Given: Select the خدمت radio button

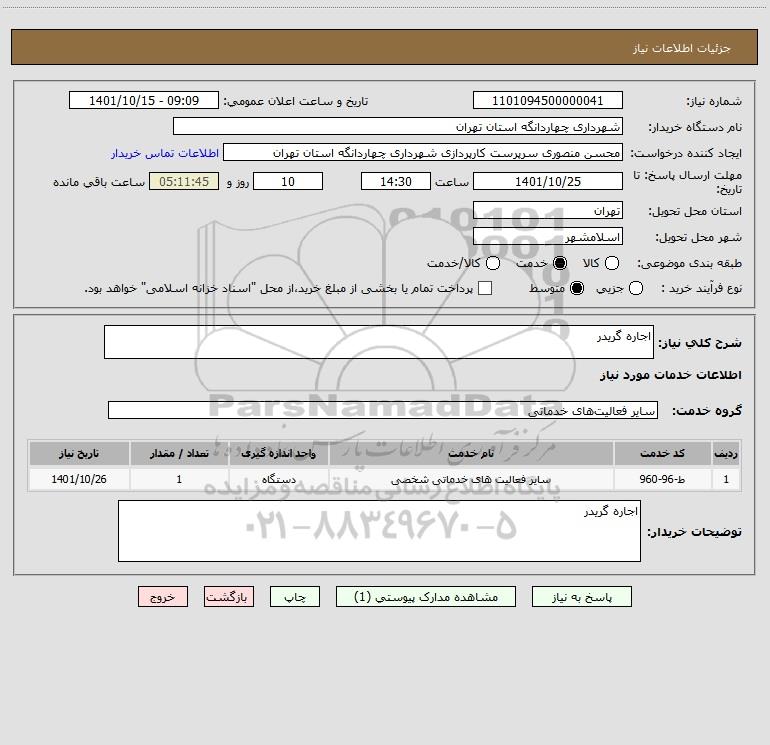Looking at the screenshot, I should coord(560,263).
